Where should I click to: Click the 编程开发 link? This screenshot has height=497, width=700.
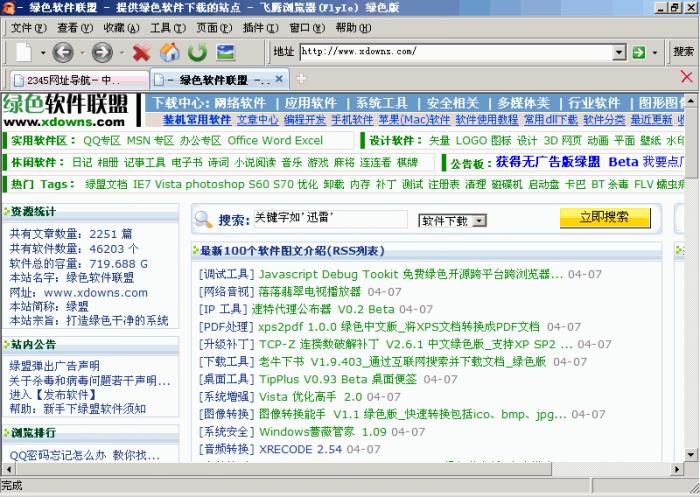coord(305,120)
